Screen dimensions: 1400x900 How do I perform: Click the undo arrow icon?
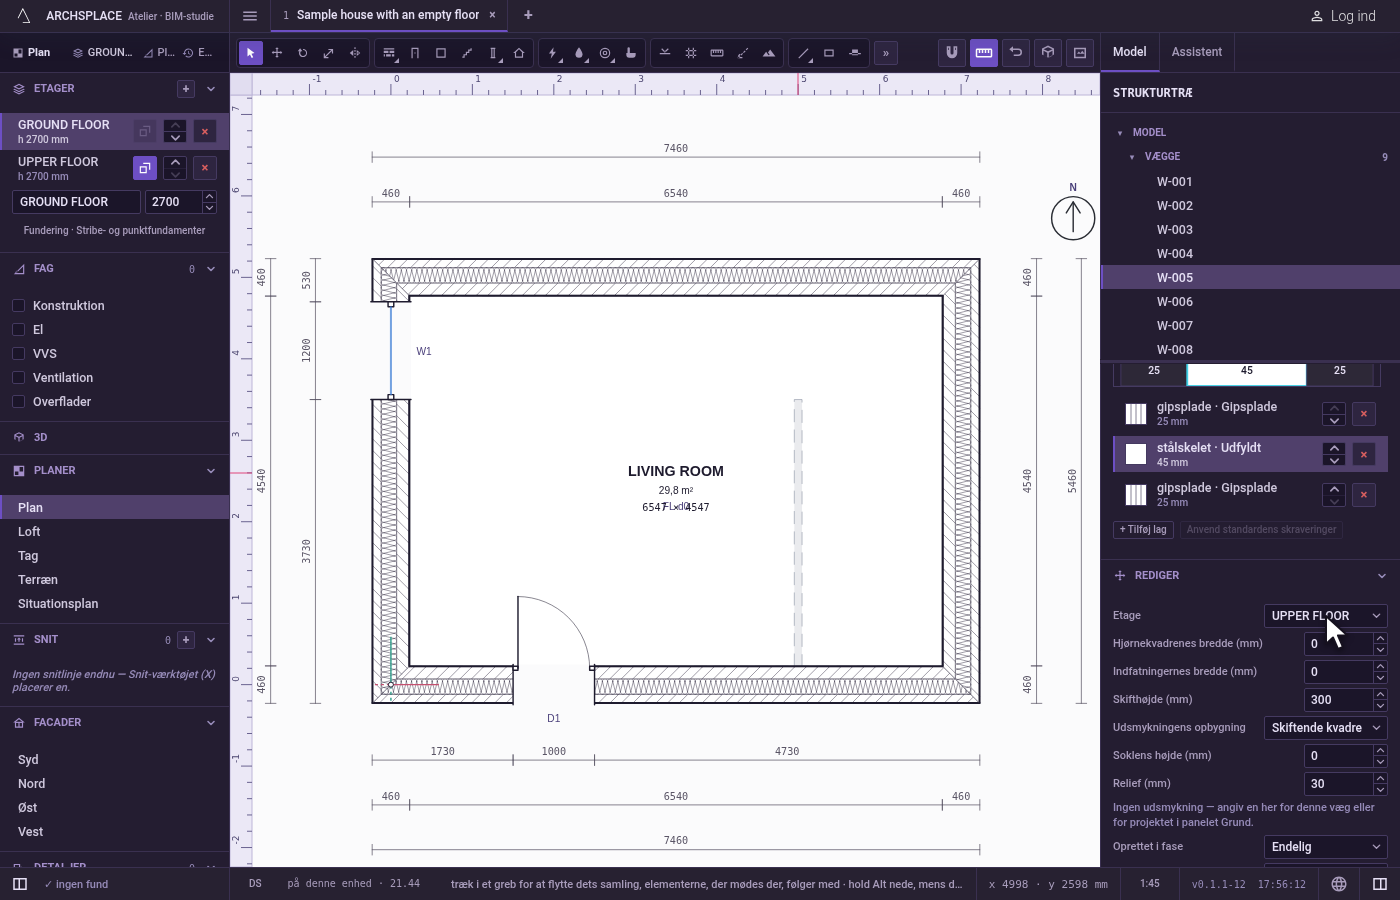click(x=1016, y=53)
